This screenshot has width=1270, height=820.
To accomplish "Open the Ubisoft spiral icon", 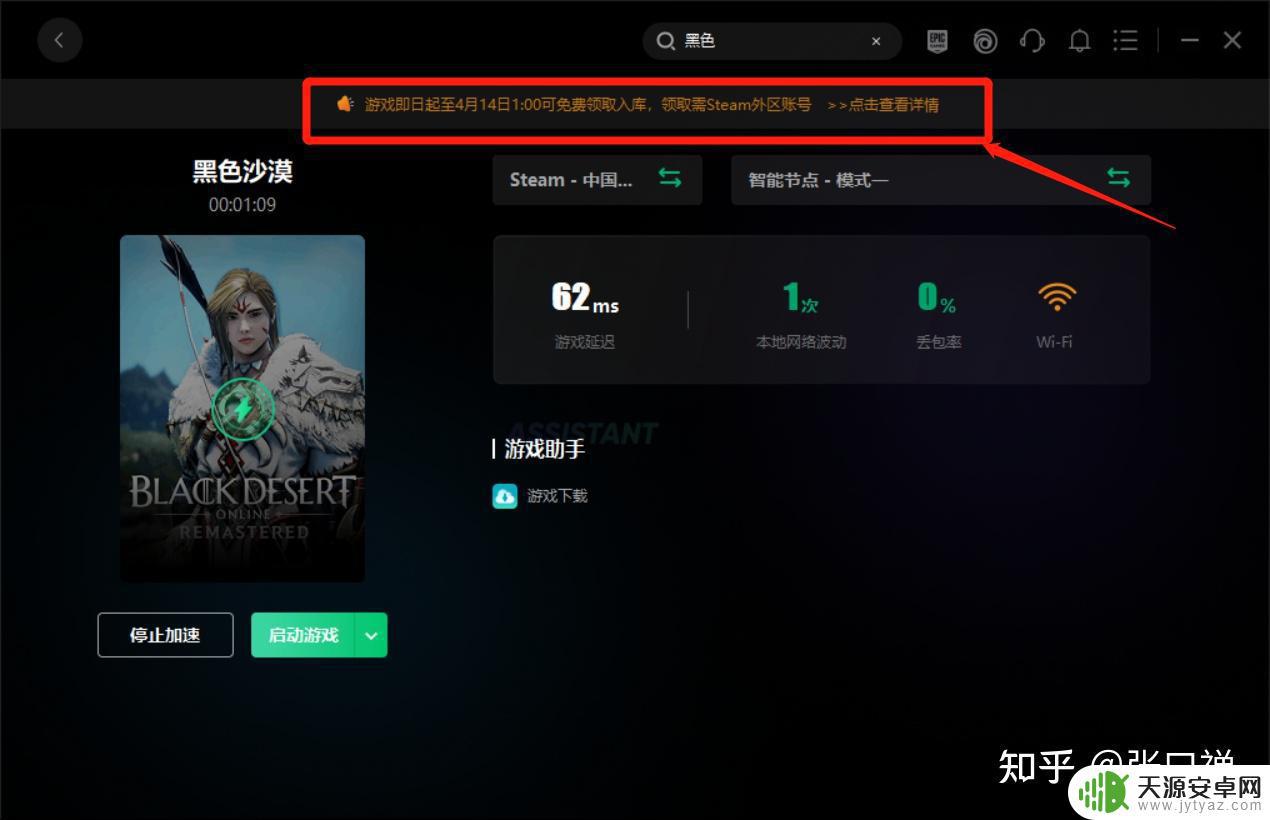I will [x=985, y=41].
